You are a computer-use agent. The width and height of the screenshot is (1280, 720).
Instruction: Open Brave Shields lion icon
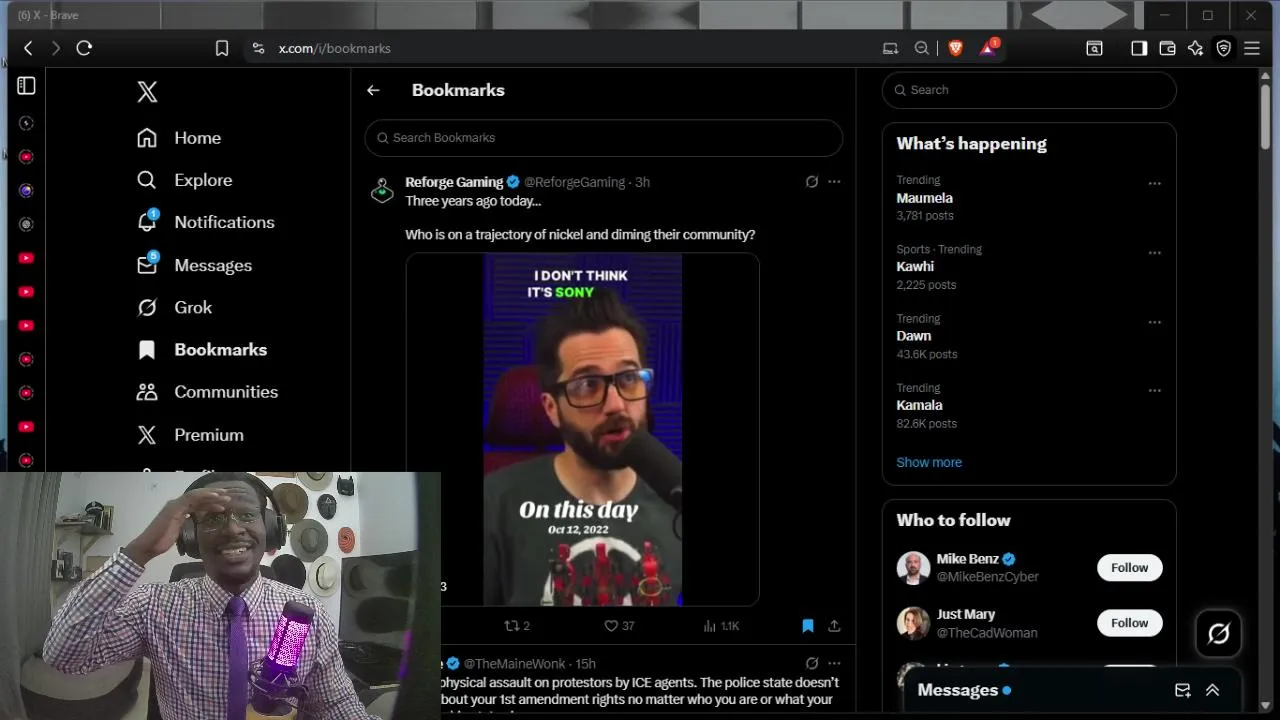tap(956, 48)
